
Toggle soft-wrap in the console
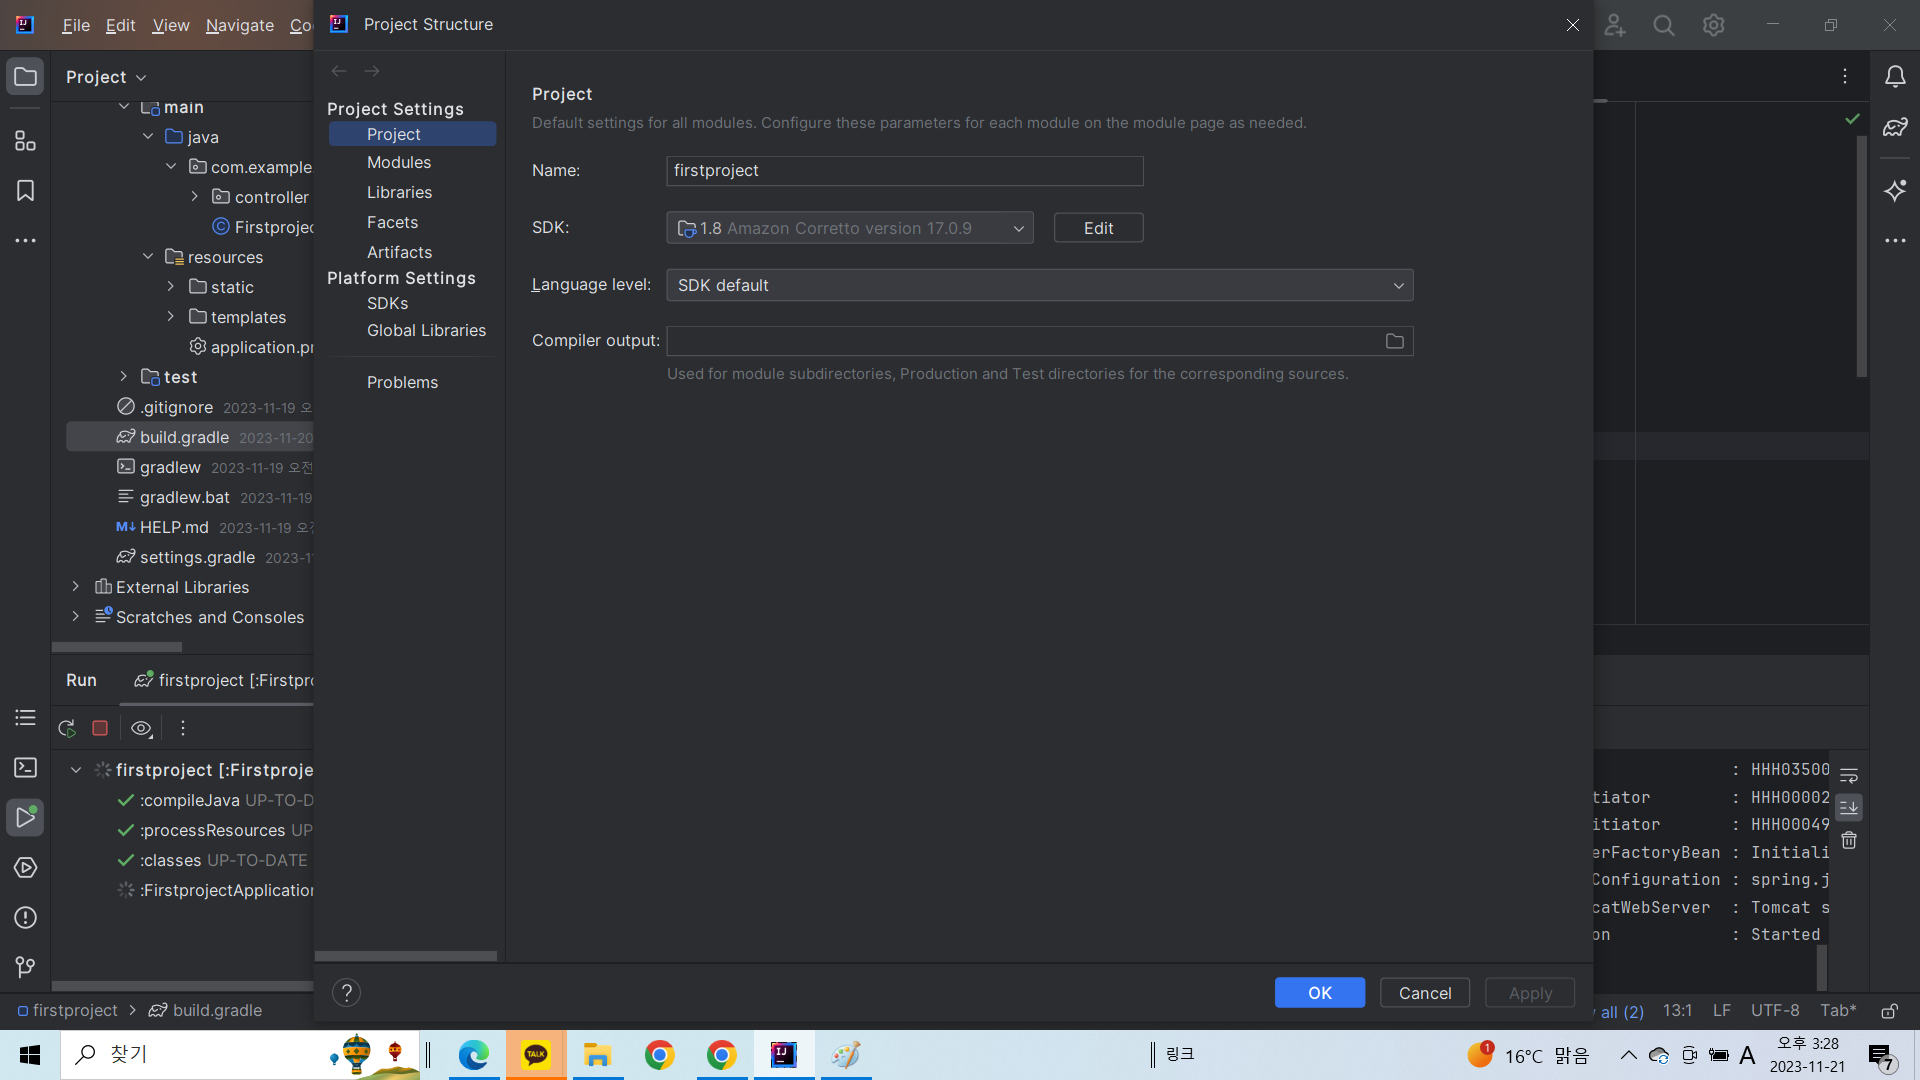(x=1849, y=775)
